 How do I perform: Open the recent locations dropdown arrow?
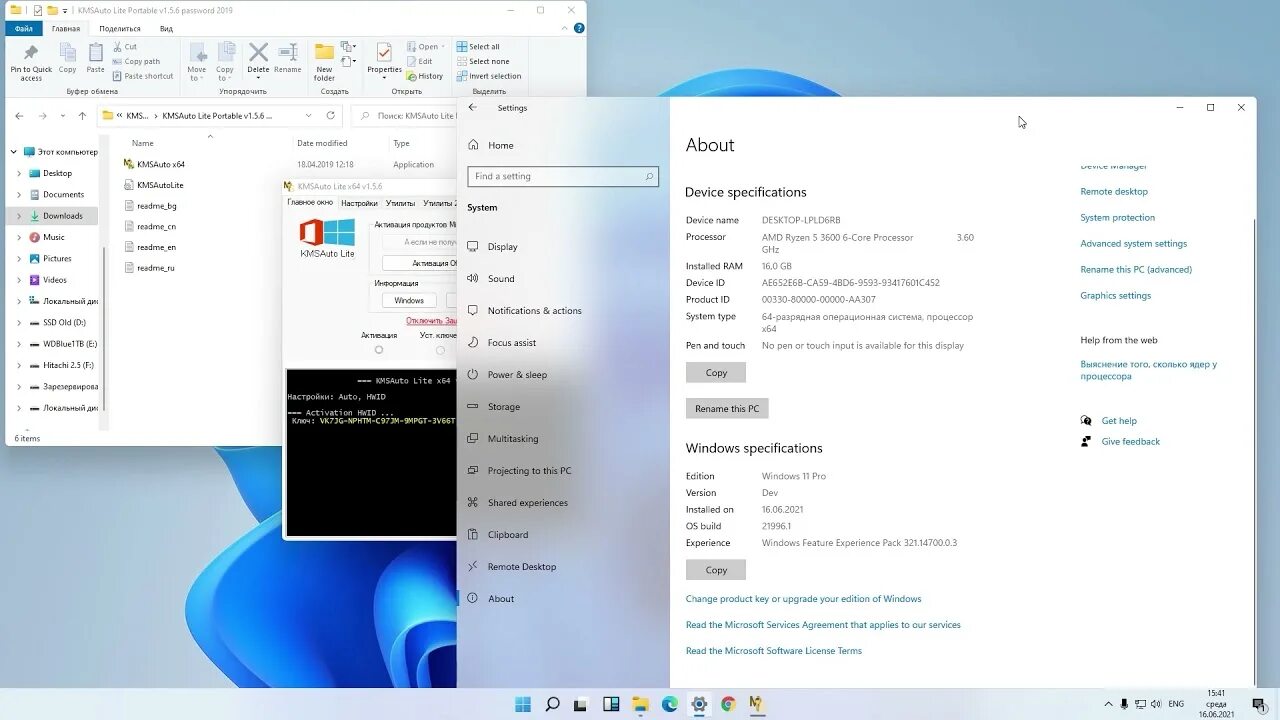click(64, 116)
